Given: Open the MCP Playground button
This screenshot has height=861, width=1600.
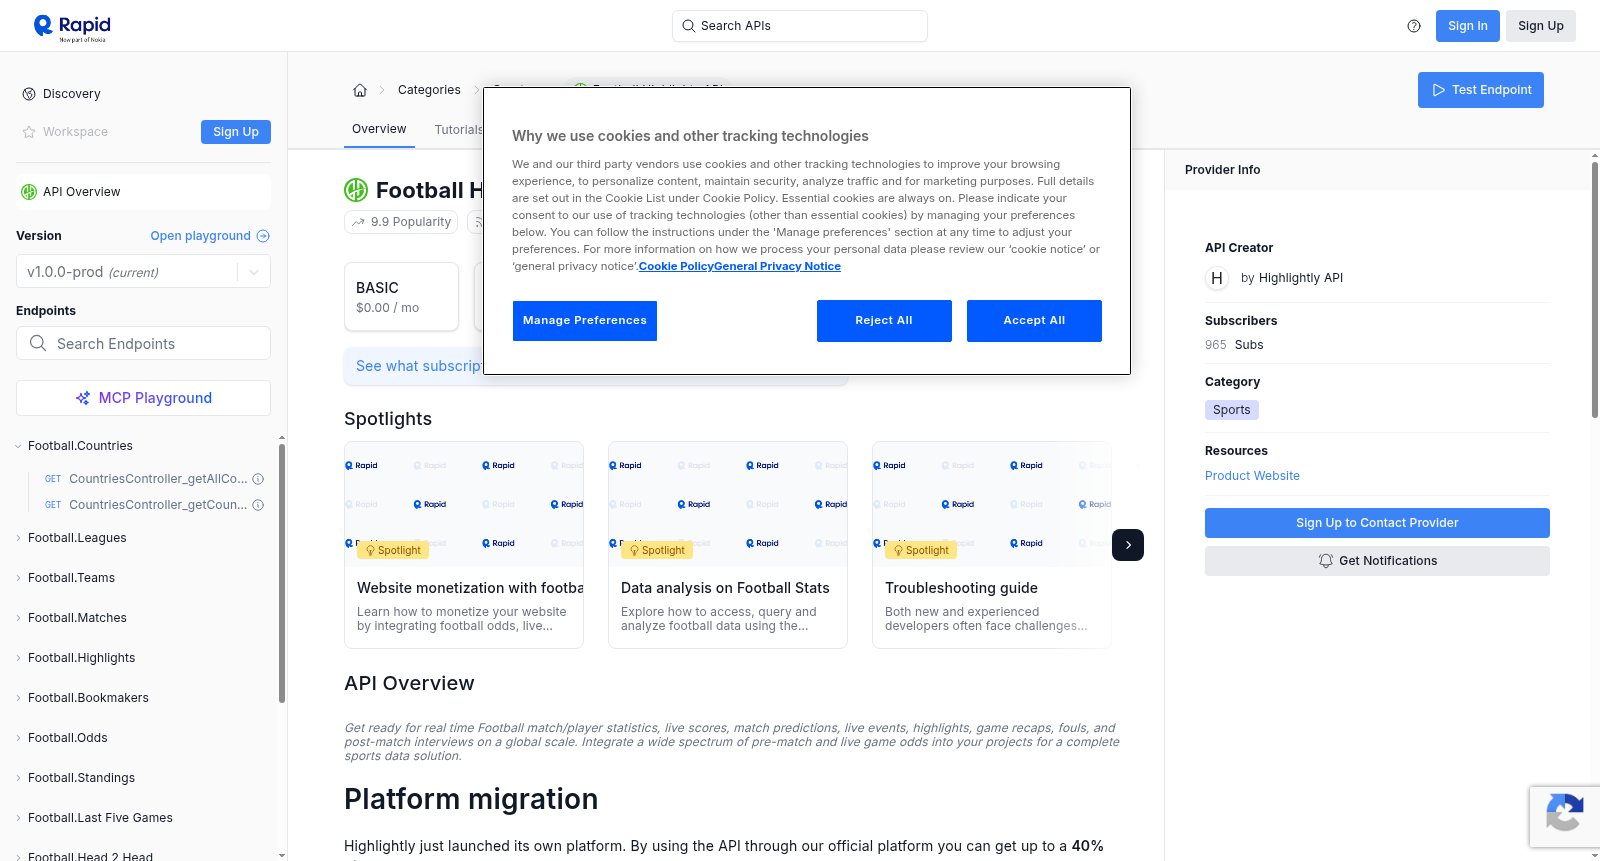Looking at the screenshot, I should (x=143, y=398).
